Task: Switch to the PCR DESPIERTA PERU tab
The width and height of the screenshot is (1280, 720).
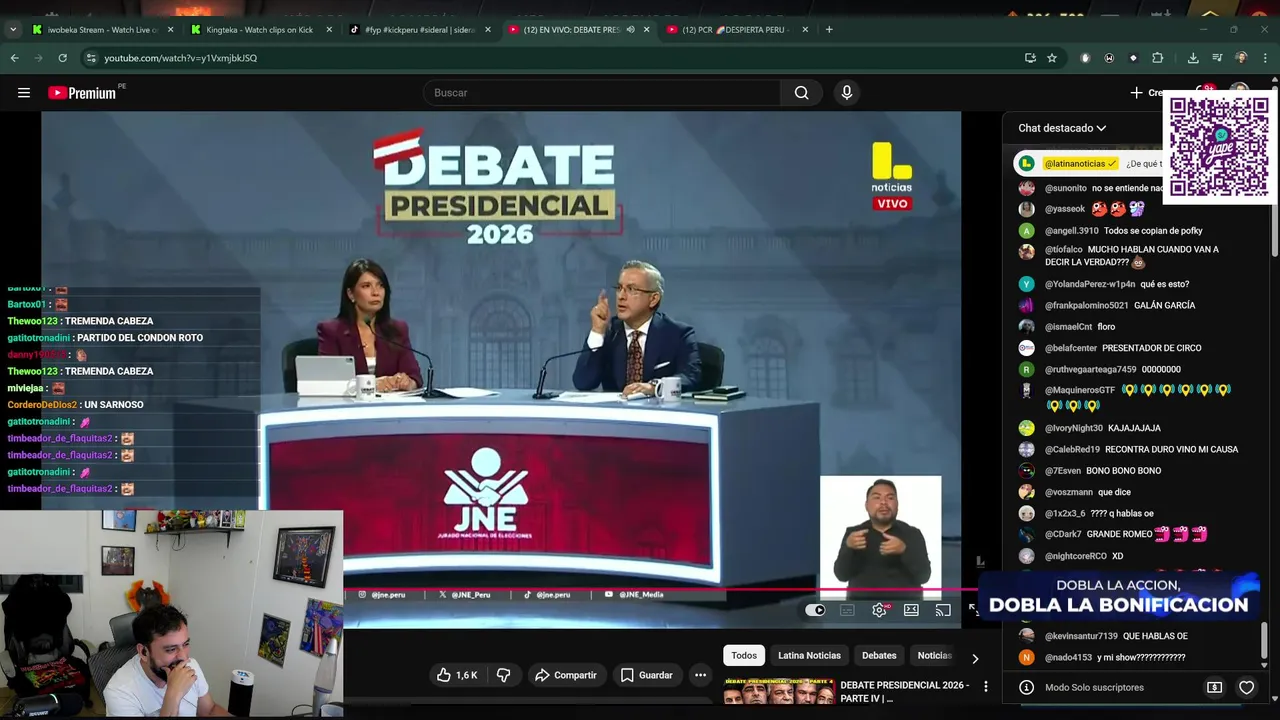Action: 737,30
